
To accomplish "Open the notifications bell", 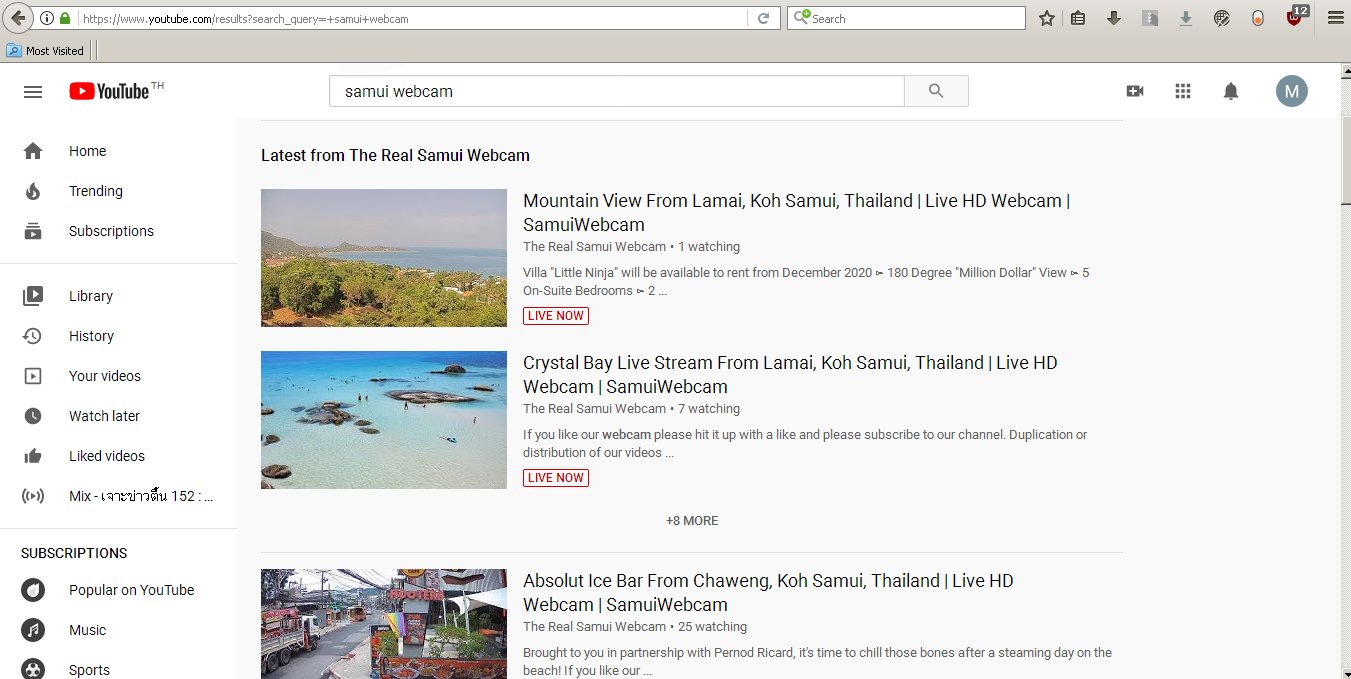I will point(1231,91).
